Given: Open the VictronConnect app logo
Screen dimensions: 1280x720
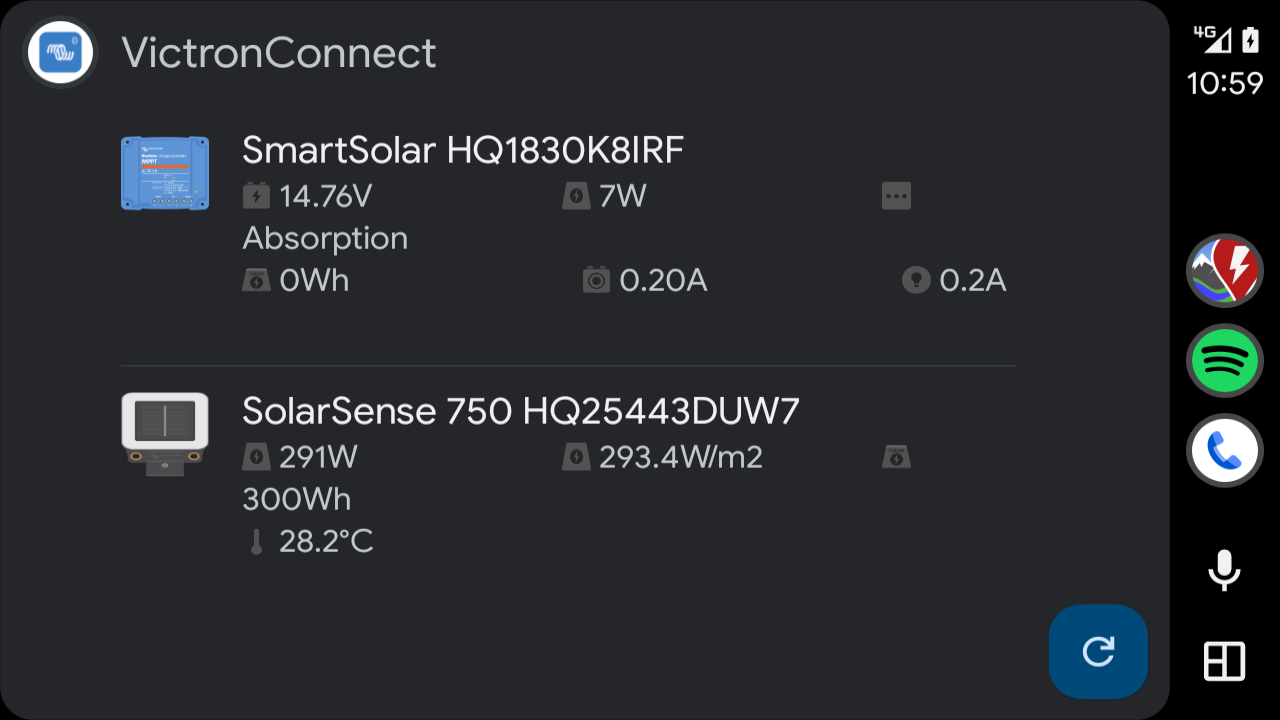Looking at the screenshot, I should (59, 52).
